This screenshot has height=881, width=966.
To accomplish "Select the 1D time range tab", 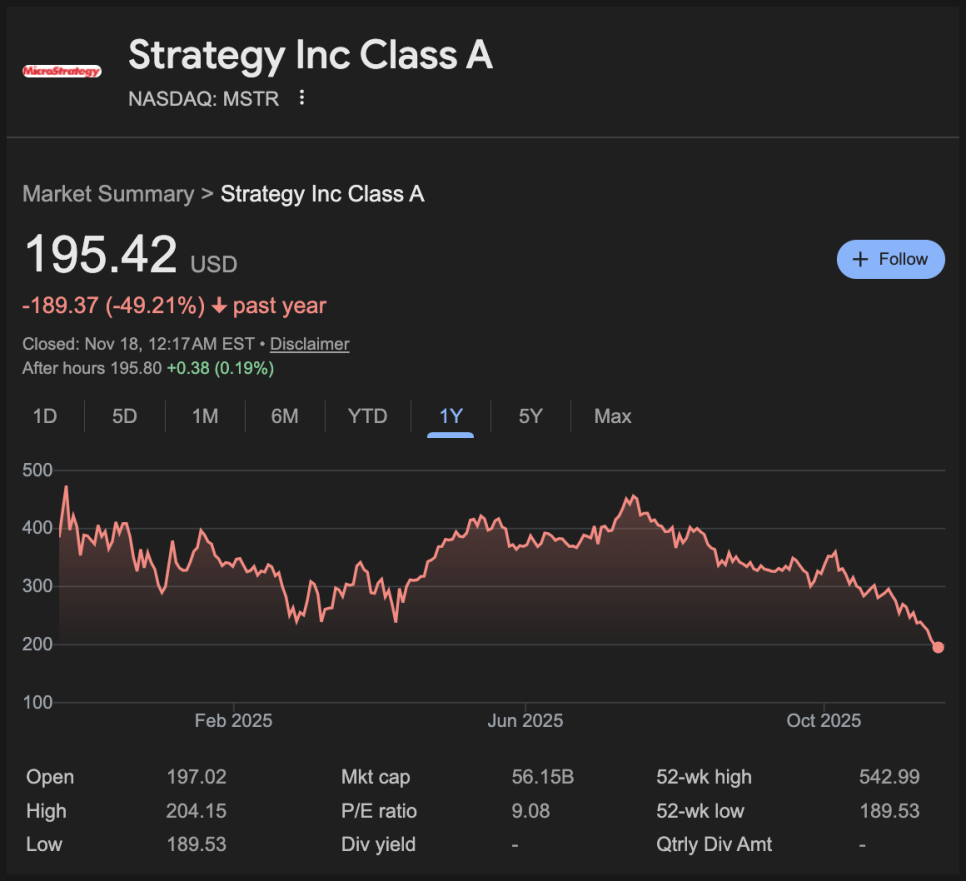I will [x=45, y=416].
